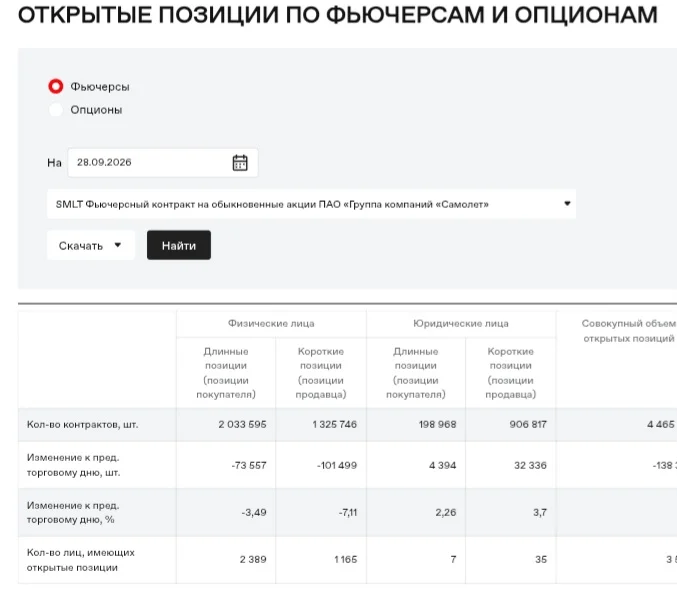Click the Изменение к пред. торговому дню, % row
This screenshot has height=608, width=677.
[347, 513]
